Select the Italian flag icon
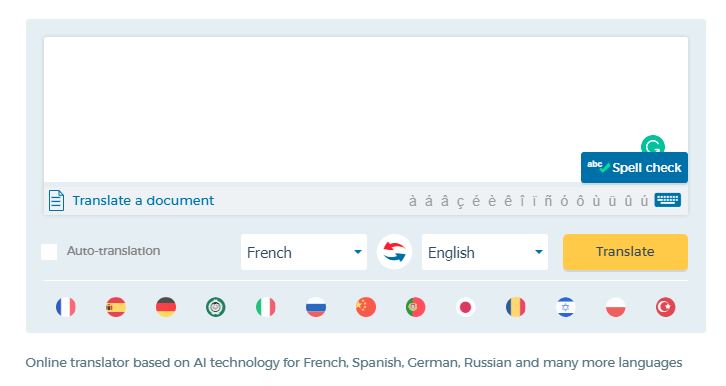Image resolution: width=726 pixels, height=386 pixels. [x=266, y=307]
